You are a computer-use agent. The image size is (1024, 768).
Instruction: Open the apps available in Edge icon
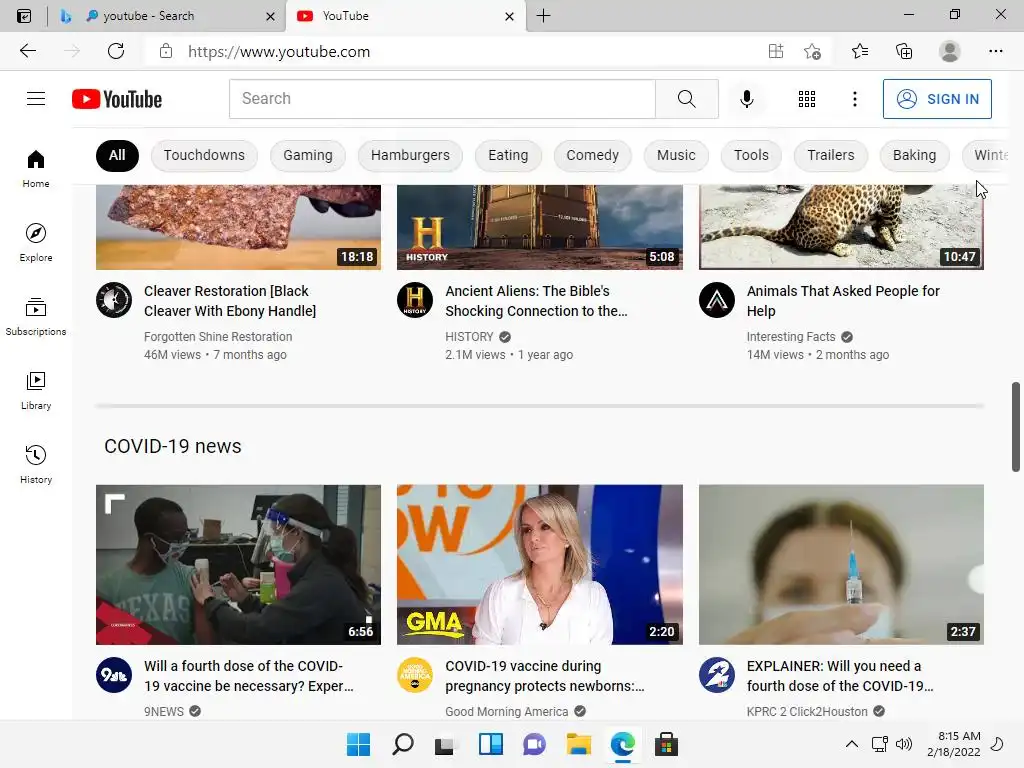[x=775, y=51]
